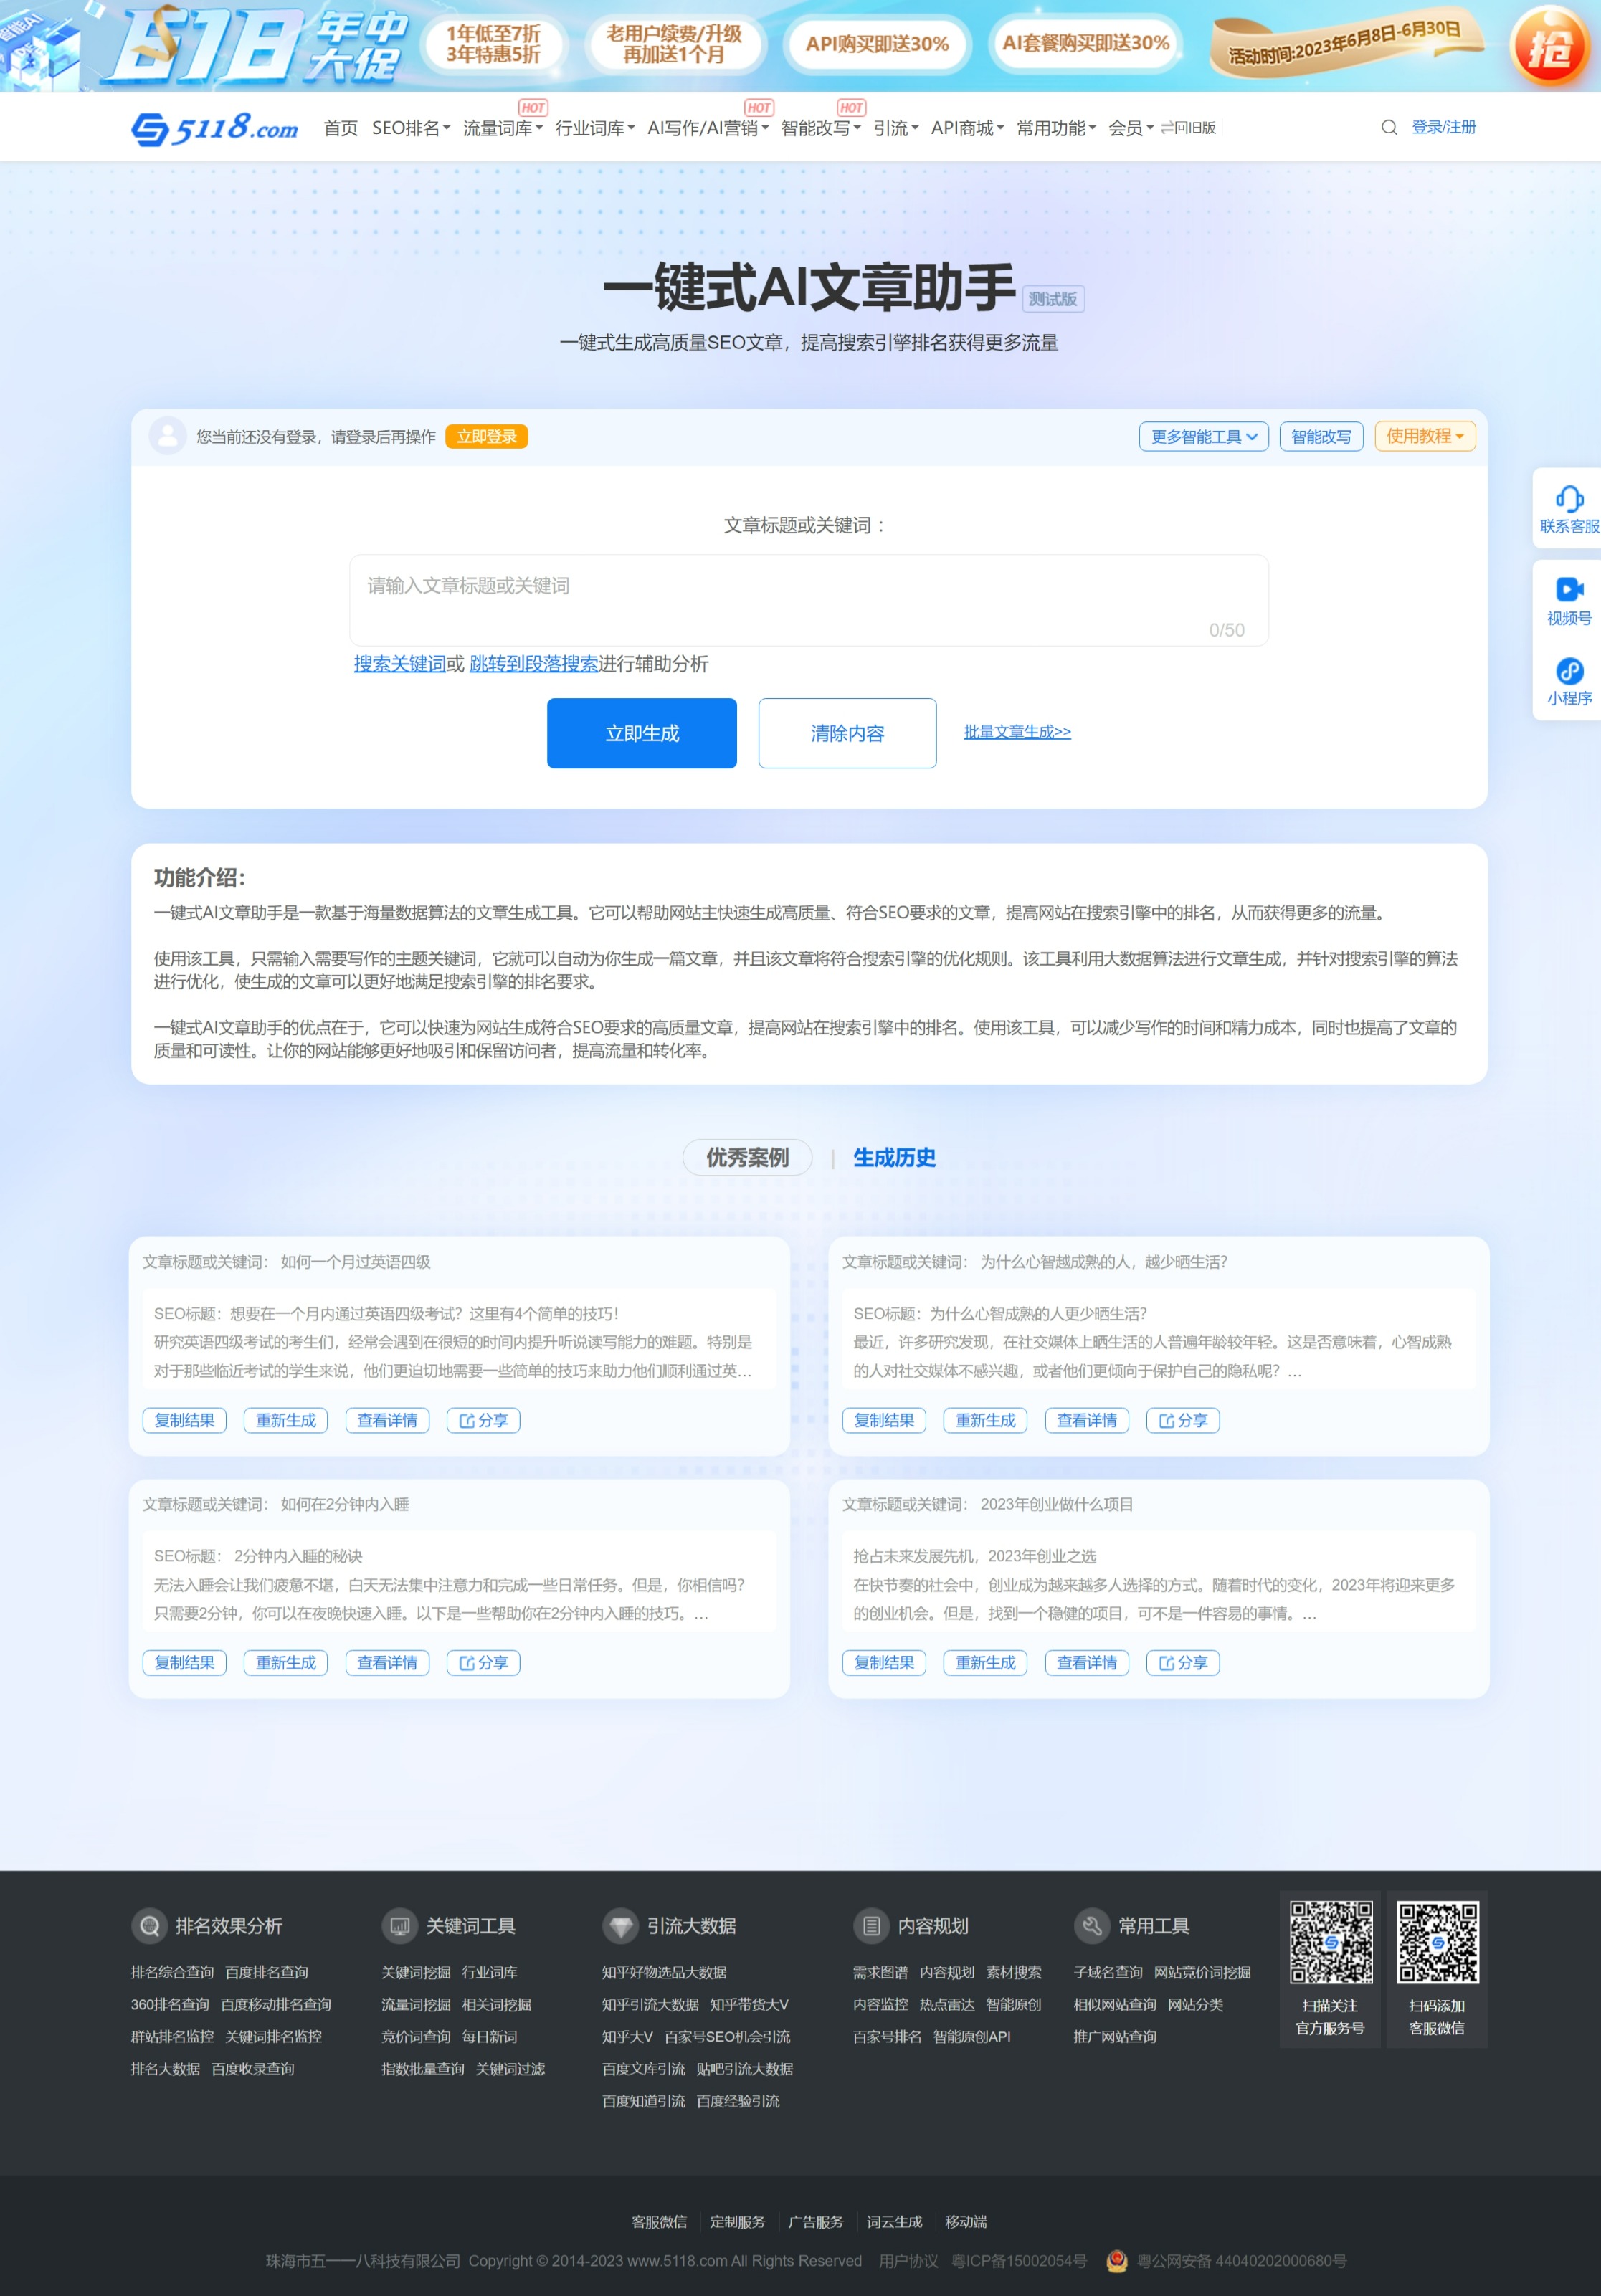Click the search magnifier icon in header
Screen dimensions: 1601x2296
(1388, 127)
